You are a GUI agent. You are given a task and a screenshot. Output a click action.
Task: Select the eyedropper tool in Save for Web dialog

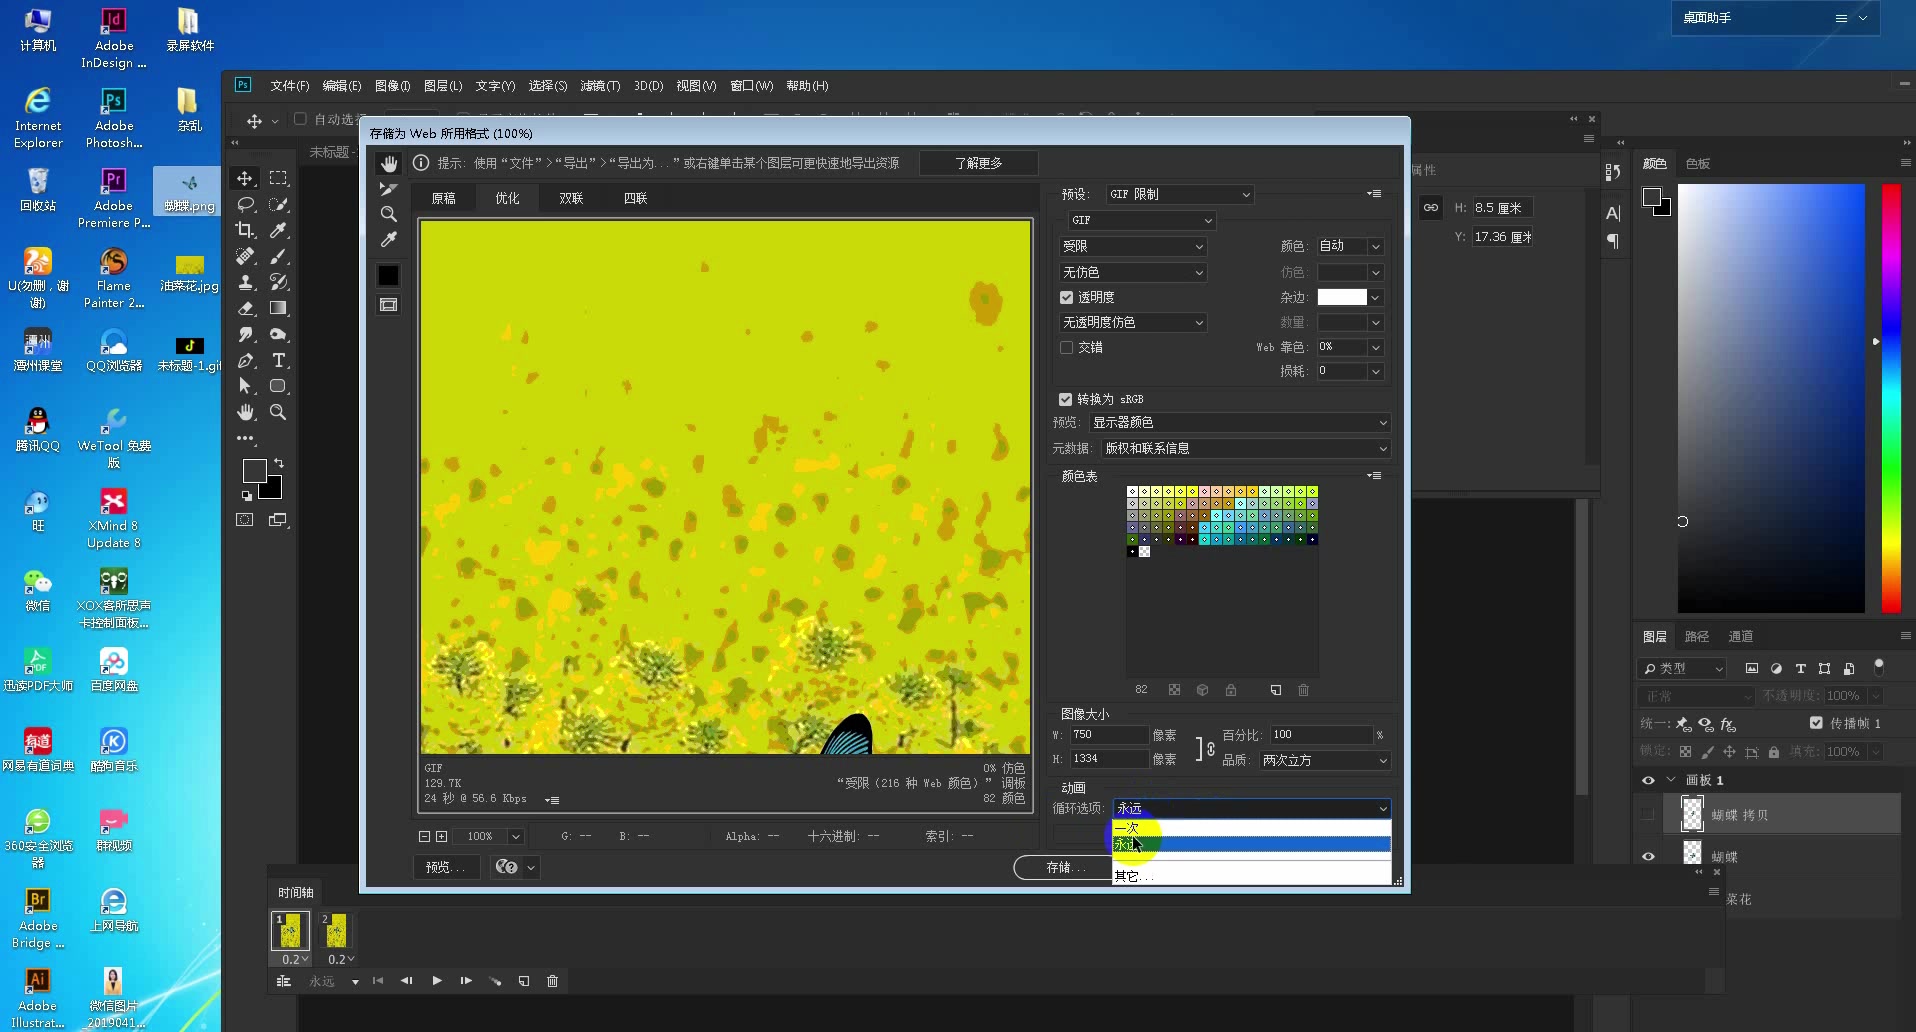click(389, 239)
